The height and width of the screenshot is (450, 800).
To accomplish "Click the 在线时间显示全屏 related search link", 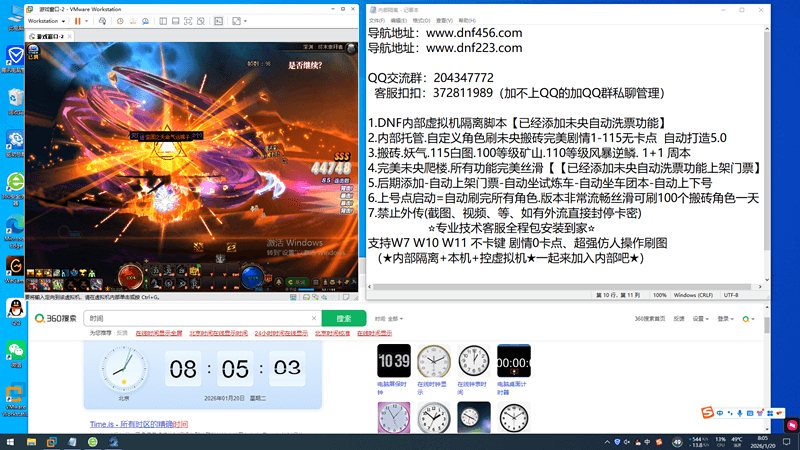I will [x=159, y=333].
